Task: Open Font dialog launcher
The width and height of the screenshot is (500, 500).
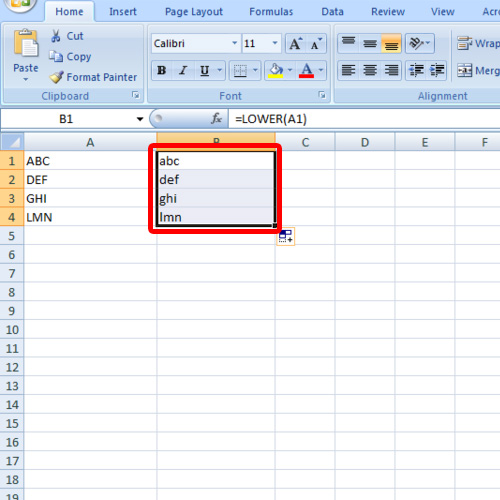Action: coord(322,95)
